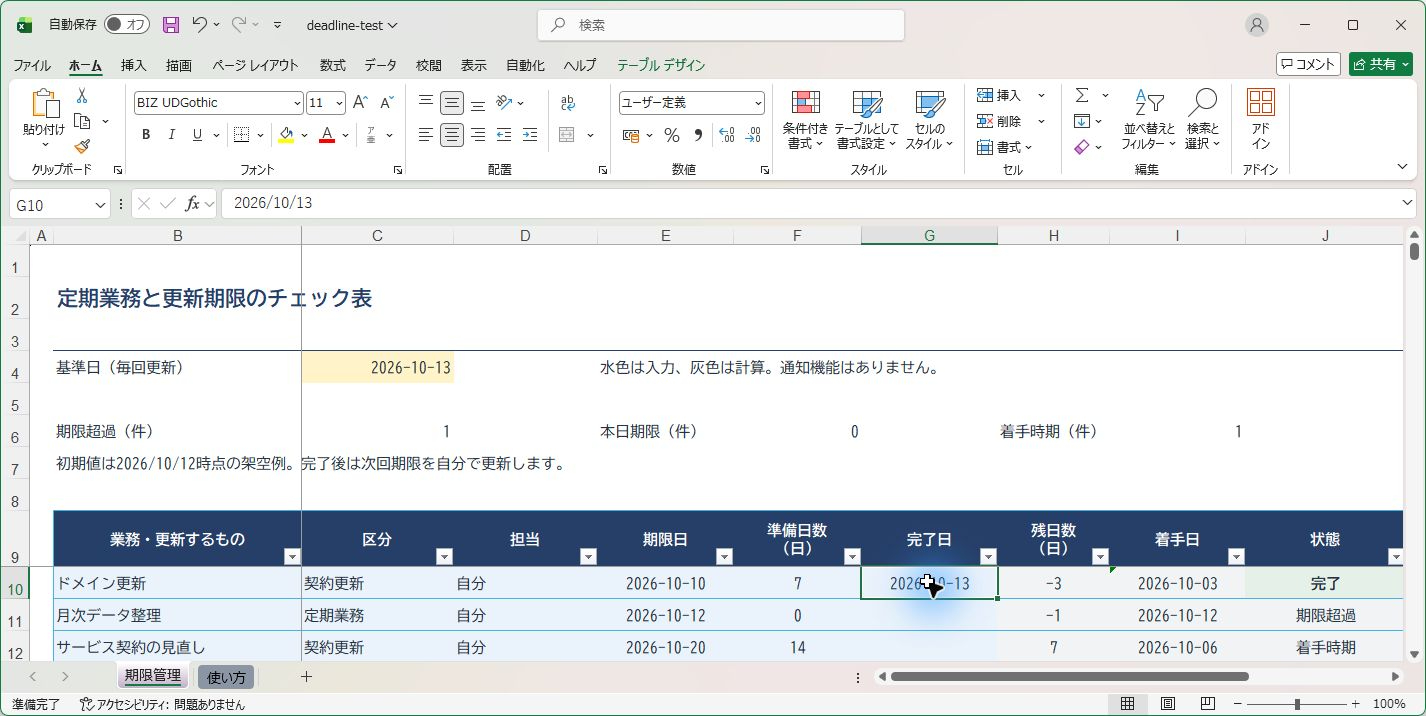
Task: Open the ファイル menu tab
Action: (32, 65)
